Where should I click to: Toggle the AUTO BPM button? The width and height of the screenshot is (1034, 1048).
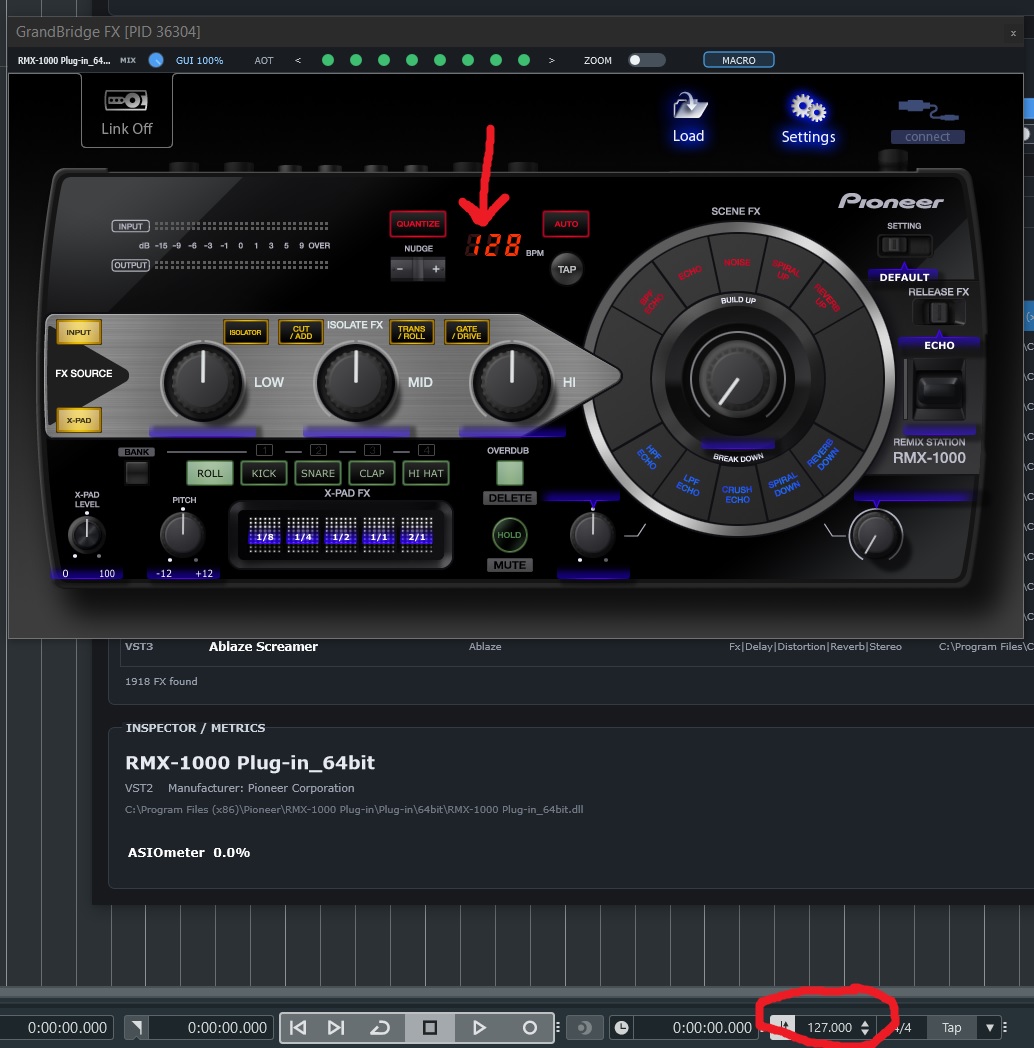coord(566,224)
